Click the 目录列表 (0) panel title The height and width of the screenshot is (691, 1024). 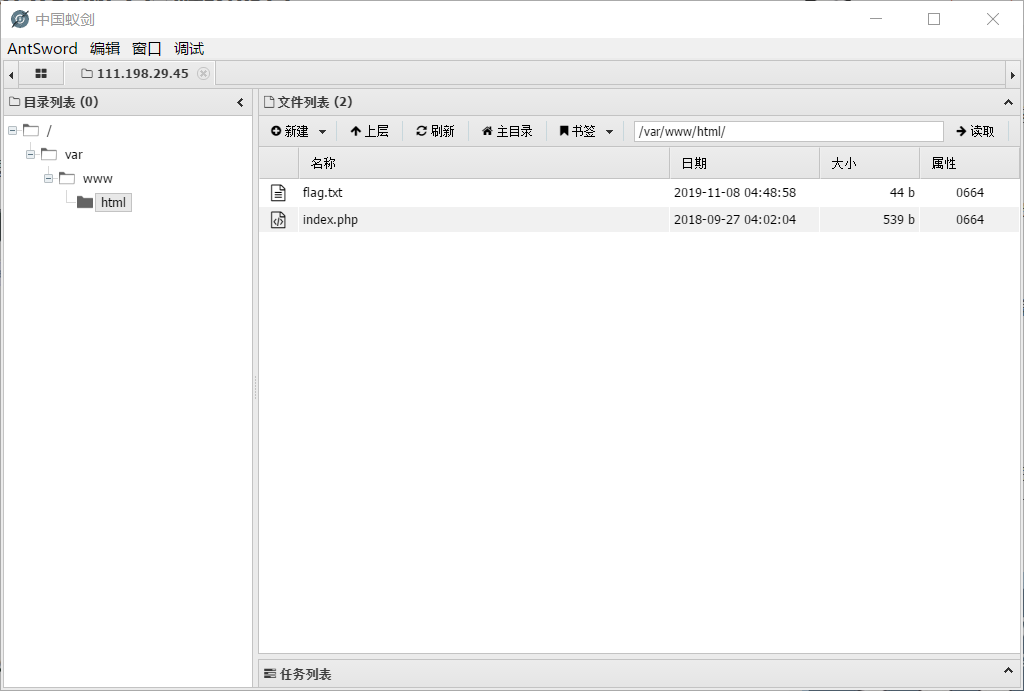[61, 102]
